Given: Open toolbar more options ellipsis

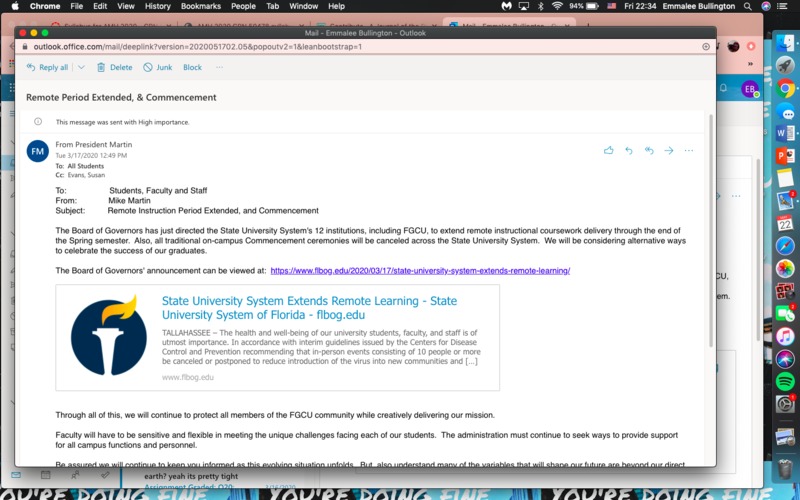Looking at the screenshot, I should (x=220, y=67).
